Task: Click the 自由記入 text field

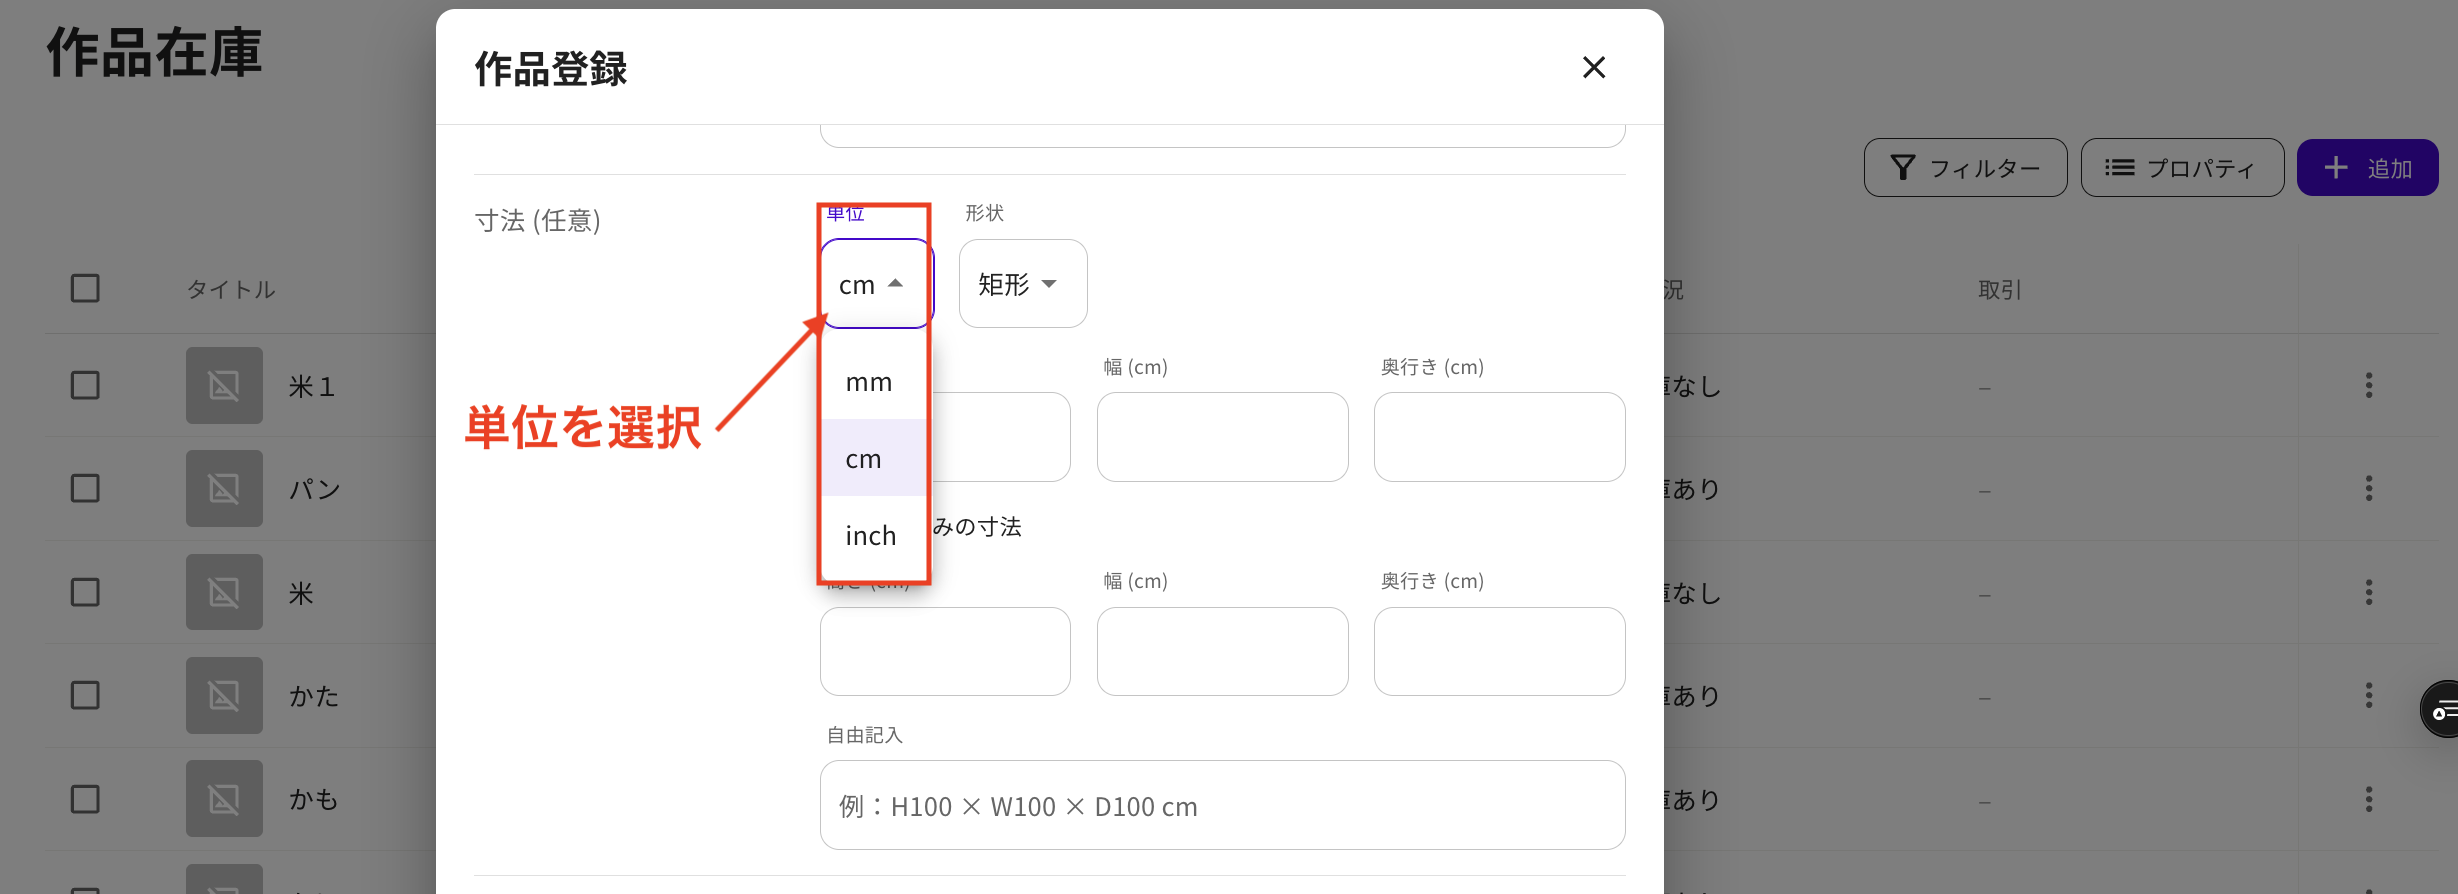Action: 1222,806
